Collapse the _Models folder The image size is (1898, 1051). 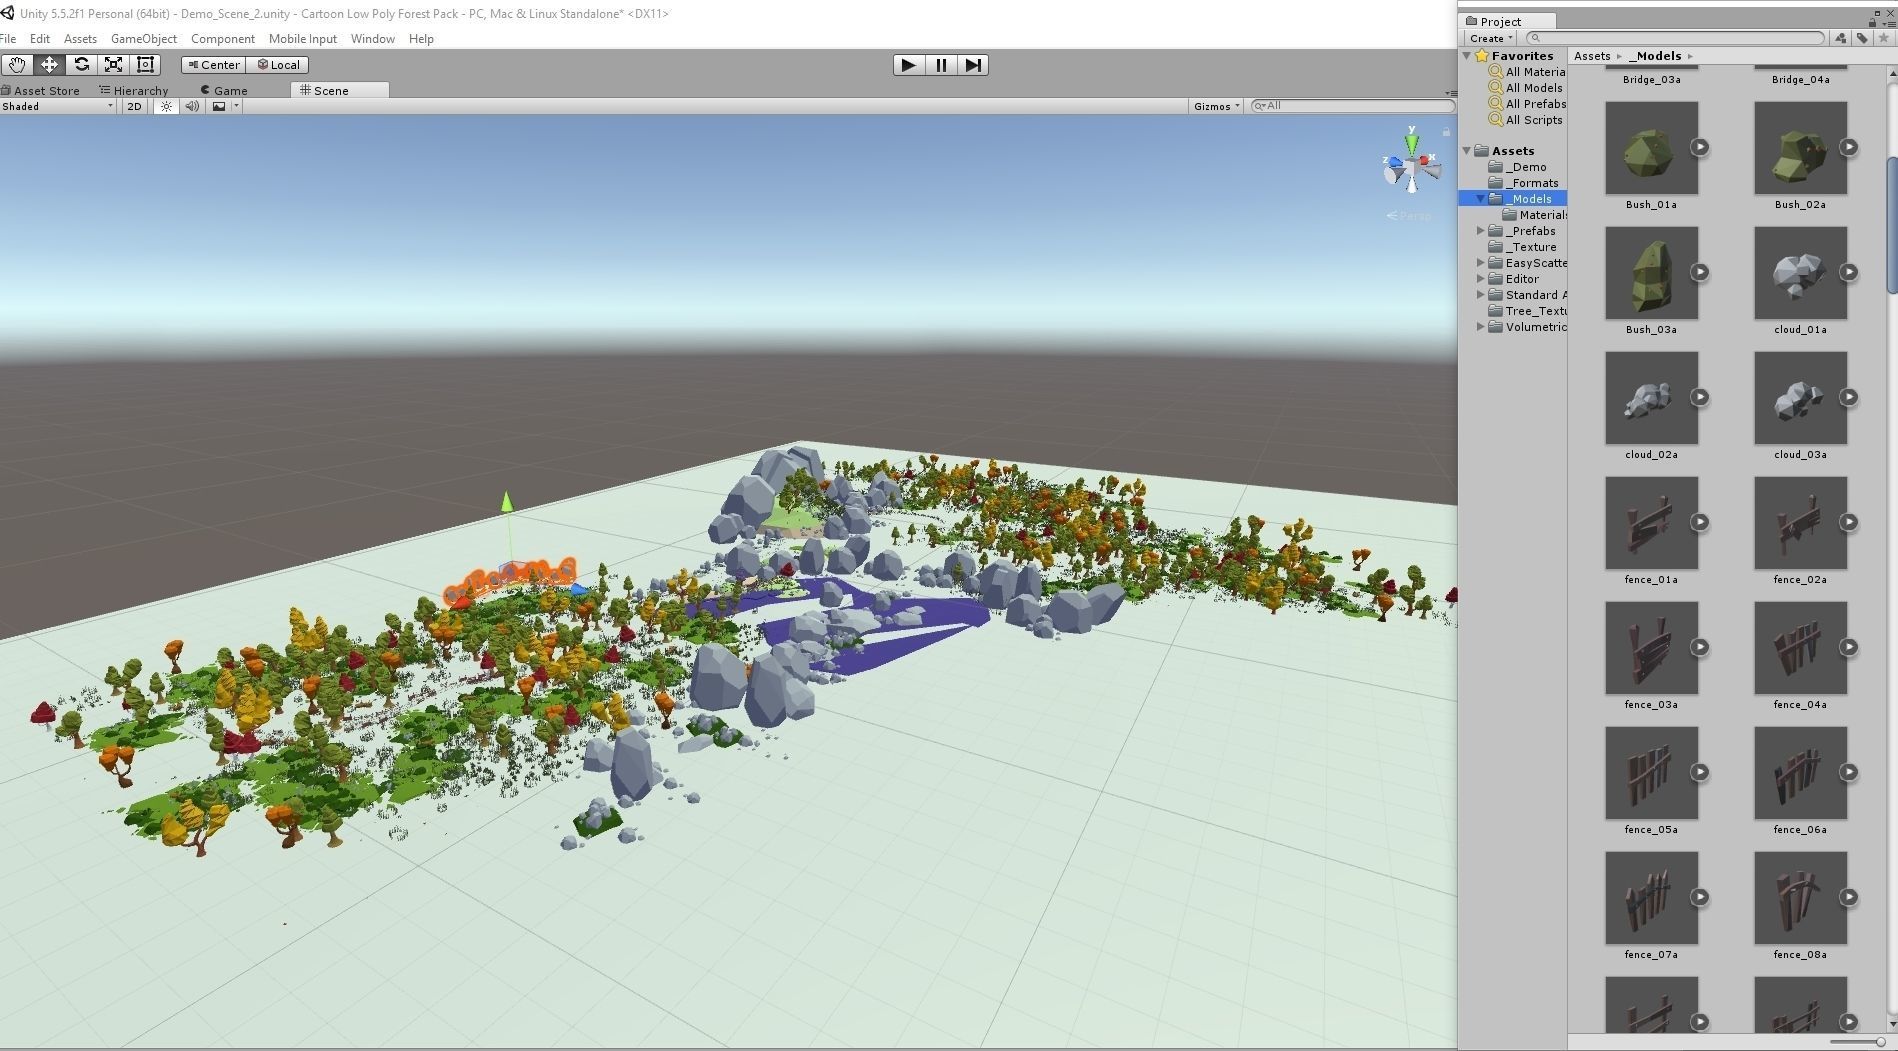click(1481, 199)
